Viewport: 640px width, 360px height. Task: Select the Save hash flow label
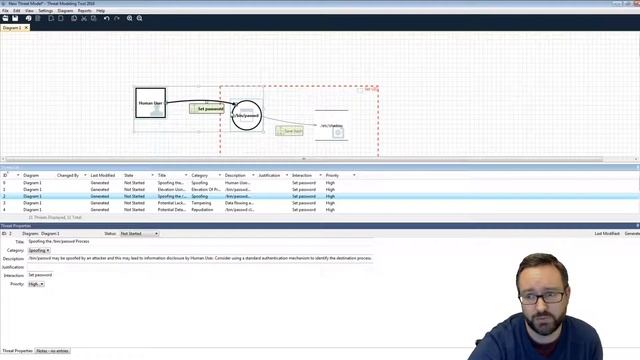click(289, 131)
